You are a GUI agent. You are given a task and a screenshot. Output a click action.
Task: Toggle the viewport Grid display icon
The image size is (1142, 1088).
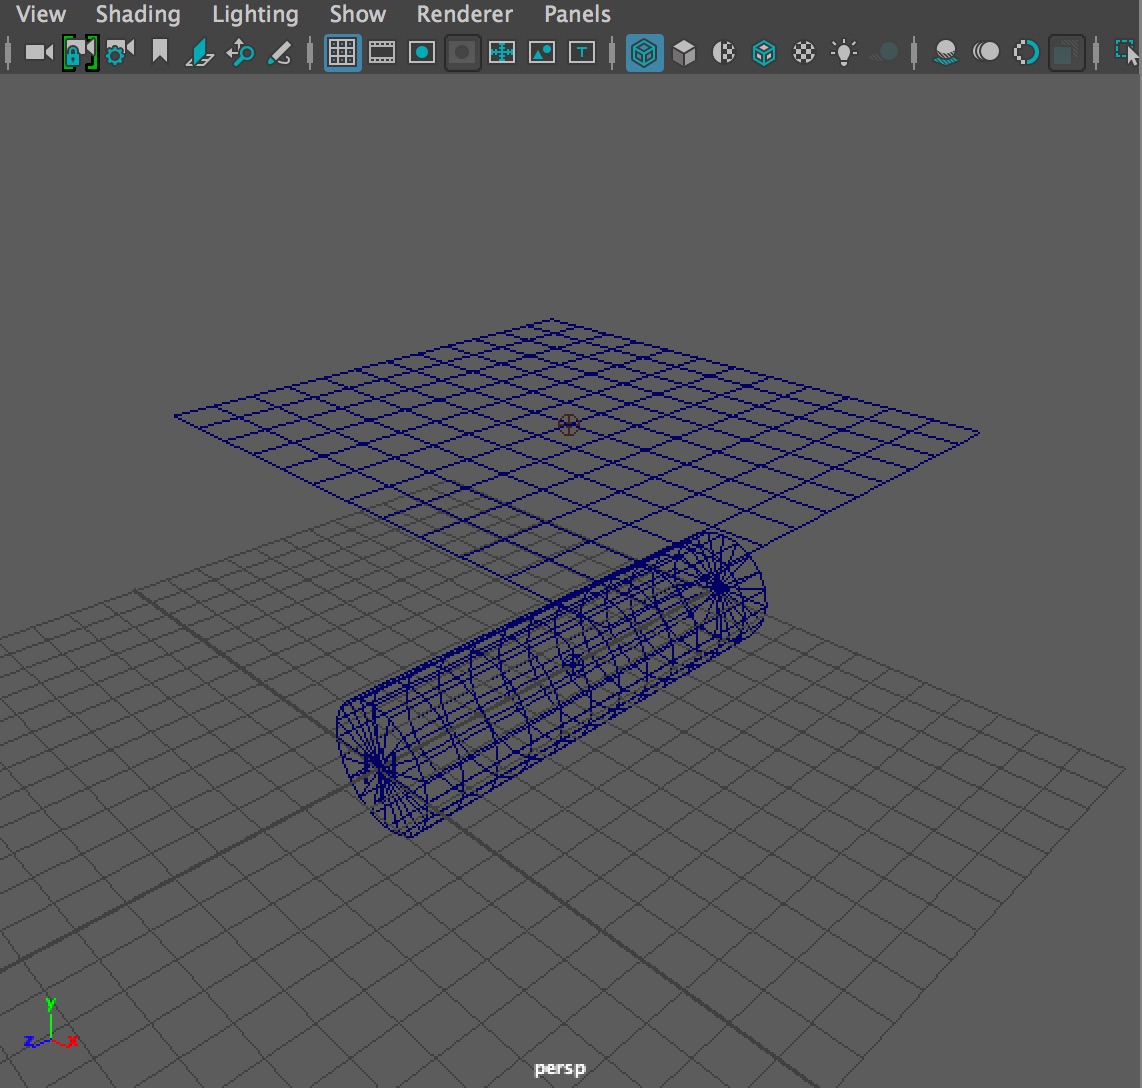pos(342,52)
